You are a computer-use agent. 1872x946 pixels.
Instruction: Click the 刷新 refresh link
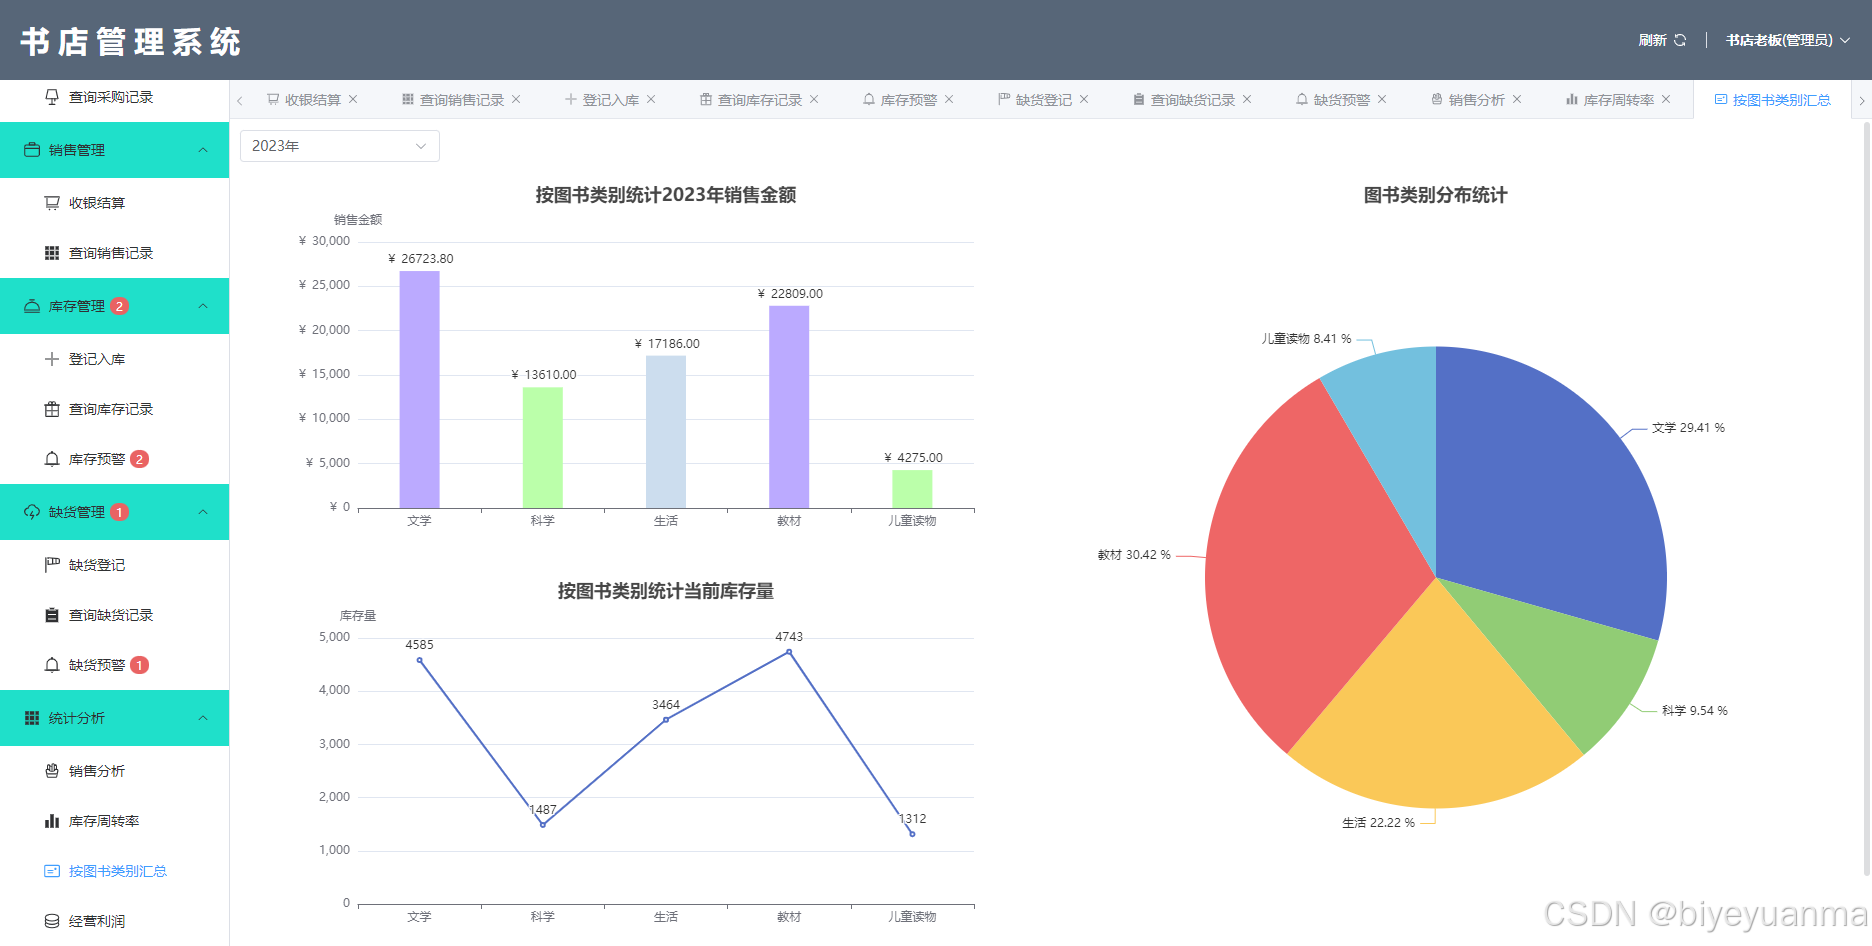[1651, 40]
